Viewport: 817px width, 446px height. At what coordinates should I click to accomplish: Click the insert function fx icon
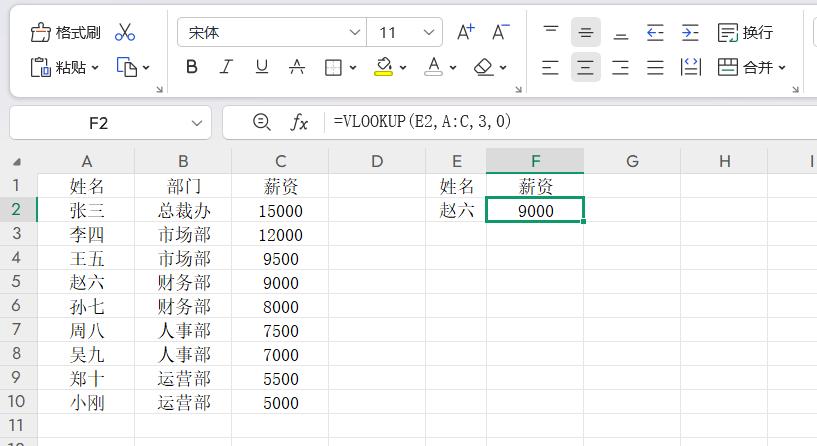click(299, 122)
